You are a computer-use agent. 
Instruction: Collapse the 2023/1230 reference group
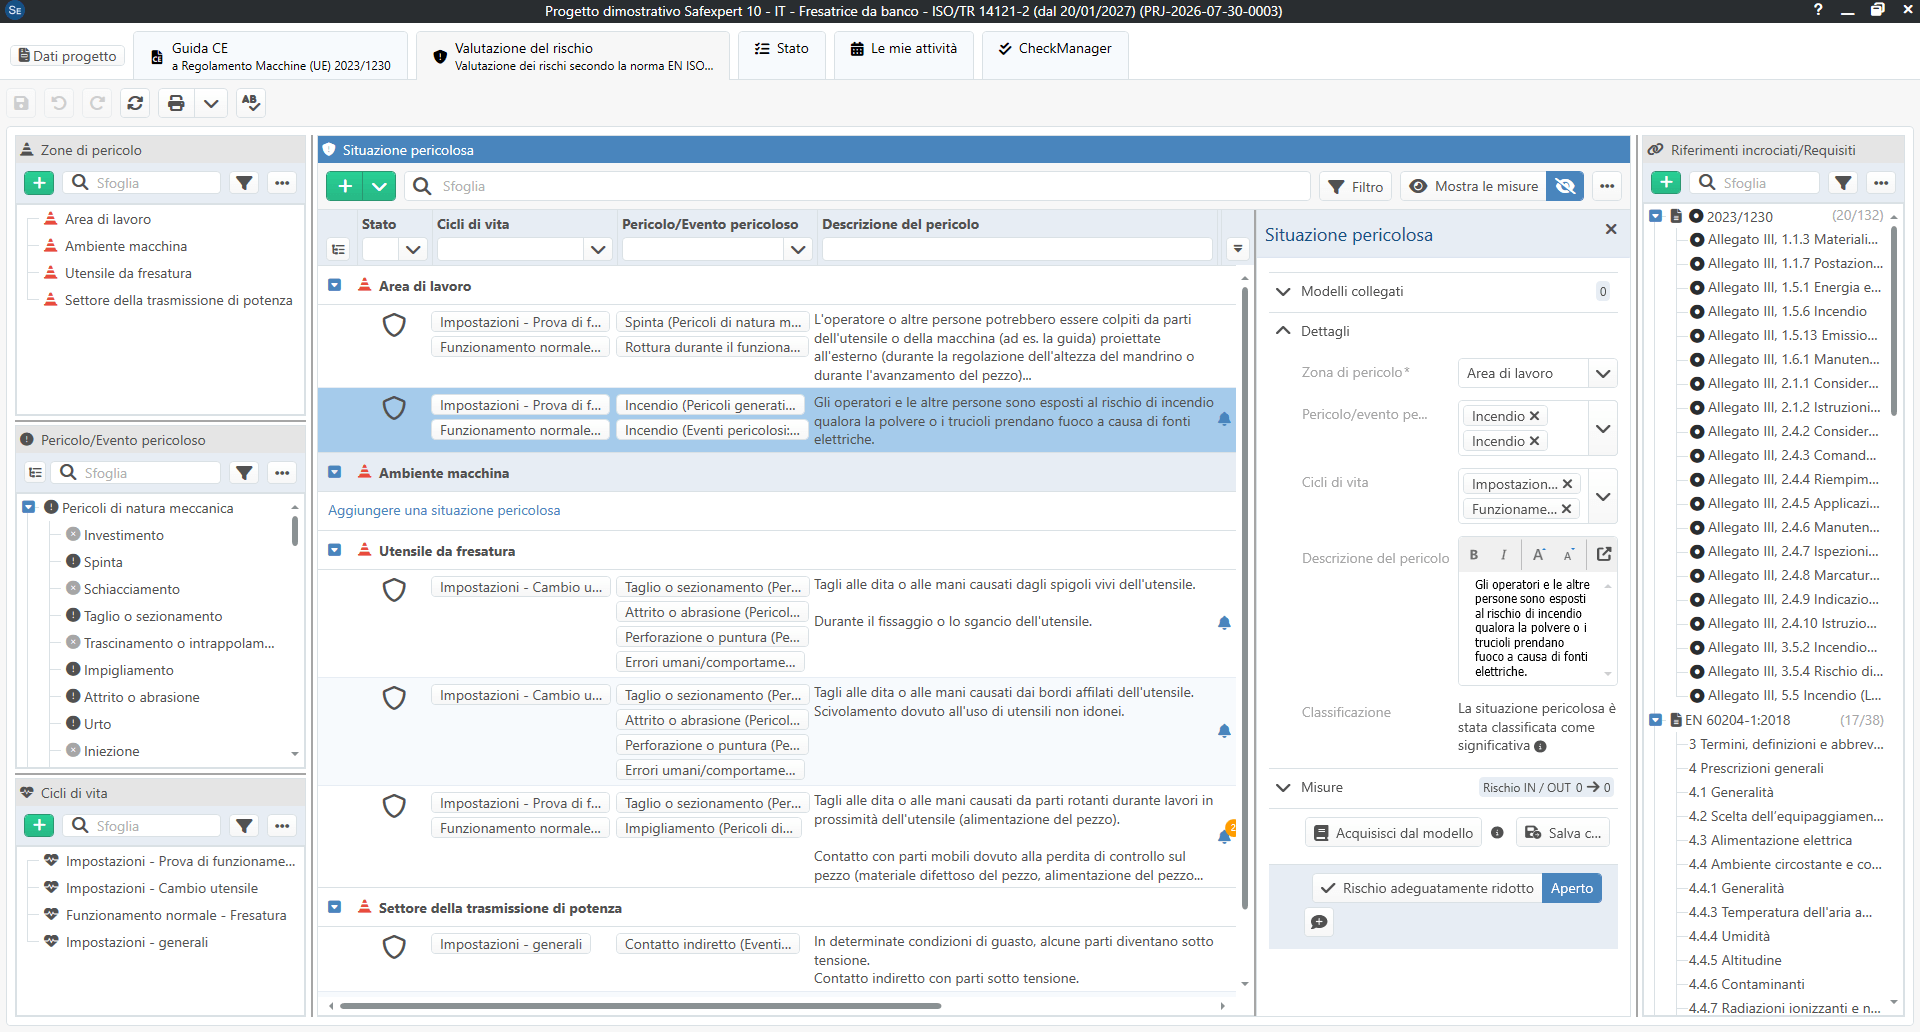1656,216
